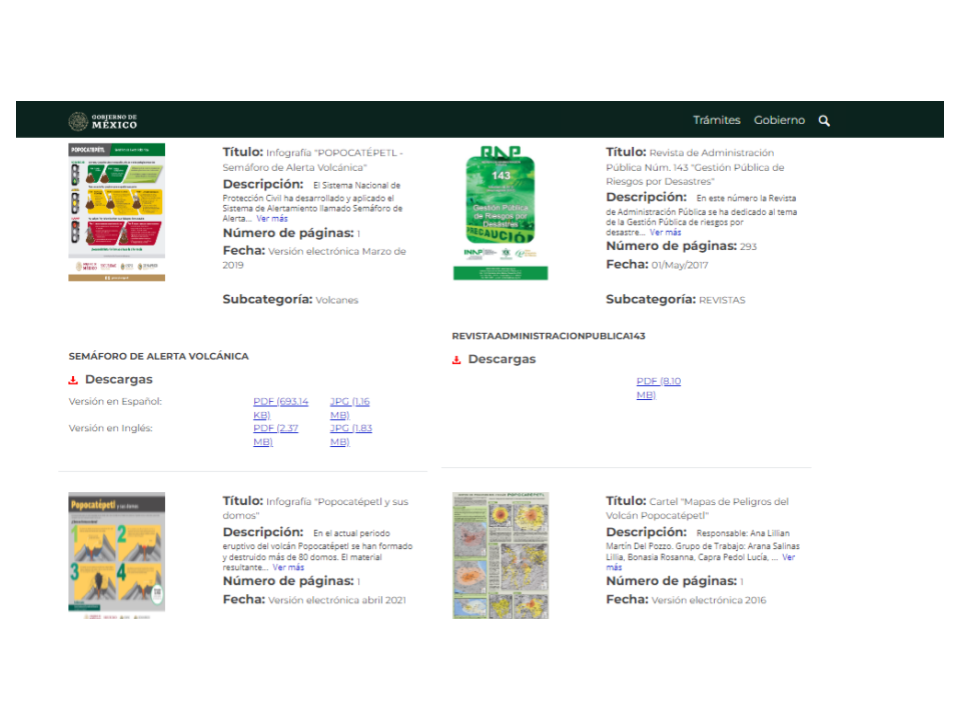The width and height of the screenshot is (960, 720).
Task: Open the search magnifier icon in header
Action: pyautogui.click(x=824, y=121)
